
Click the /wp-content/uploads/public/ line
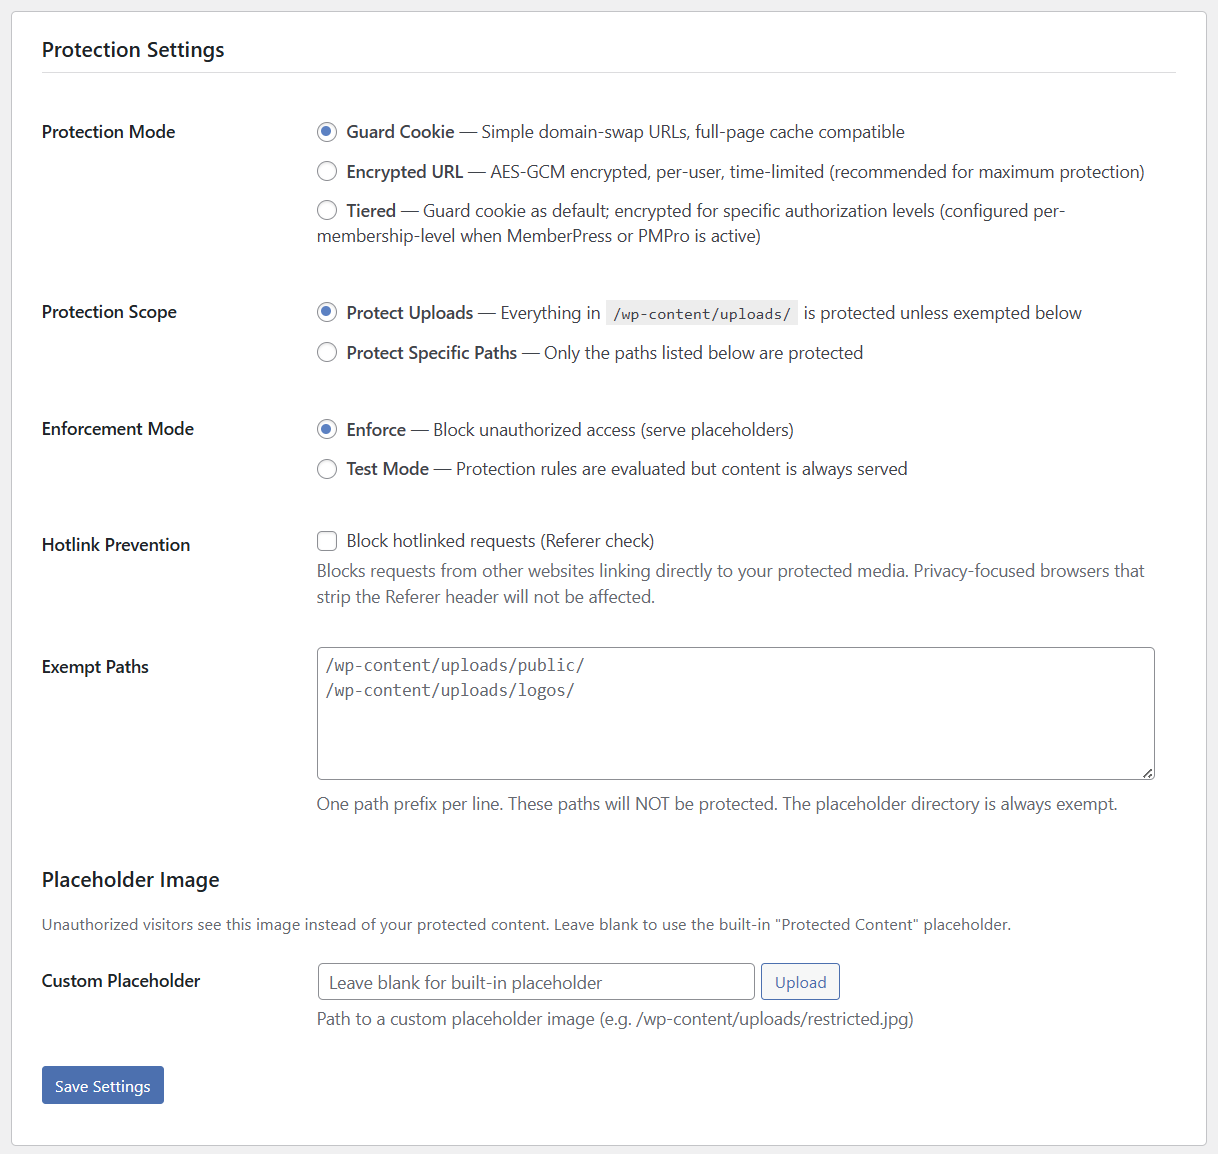(x=455, y=664)
